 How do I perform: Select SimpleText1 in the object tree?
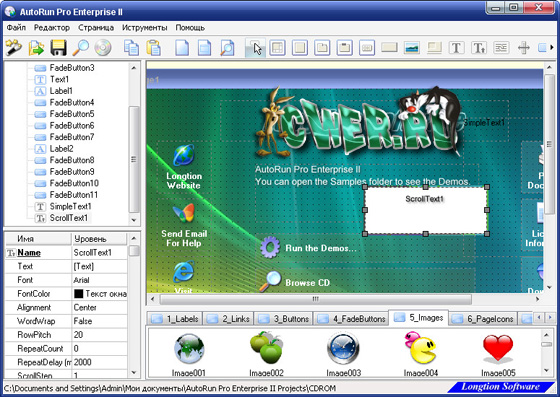click(71, 206)
